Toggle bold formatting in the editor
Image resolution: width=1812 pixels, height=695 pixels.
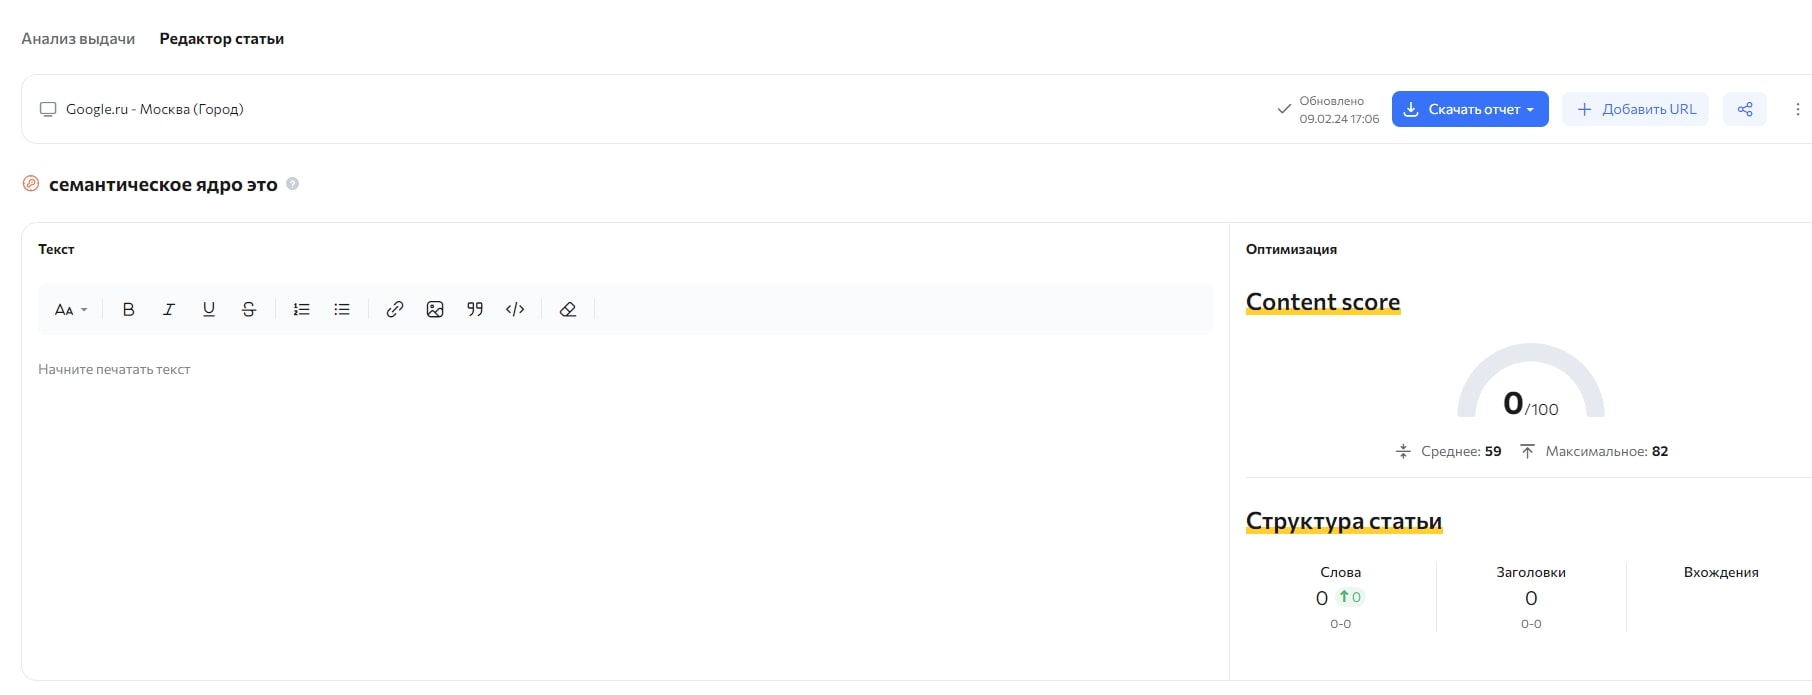coord(128,310)
